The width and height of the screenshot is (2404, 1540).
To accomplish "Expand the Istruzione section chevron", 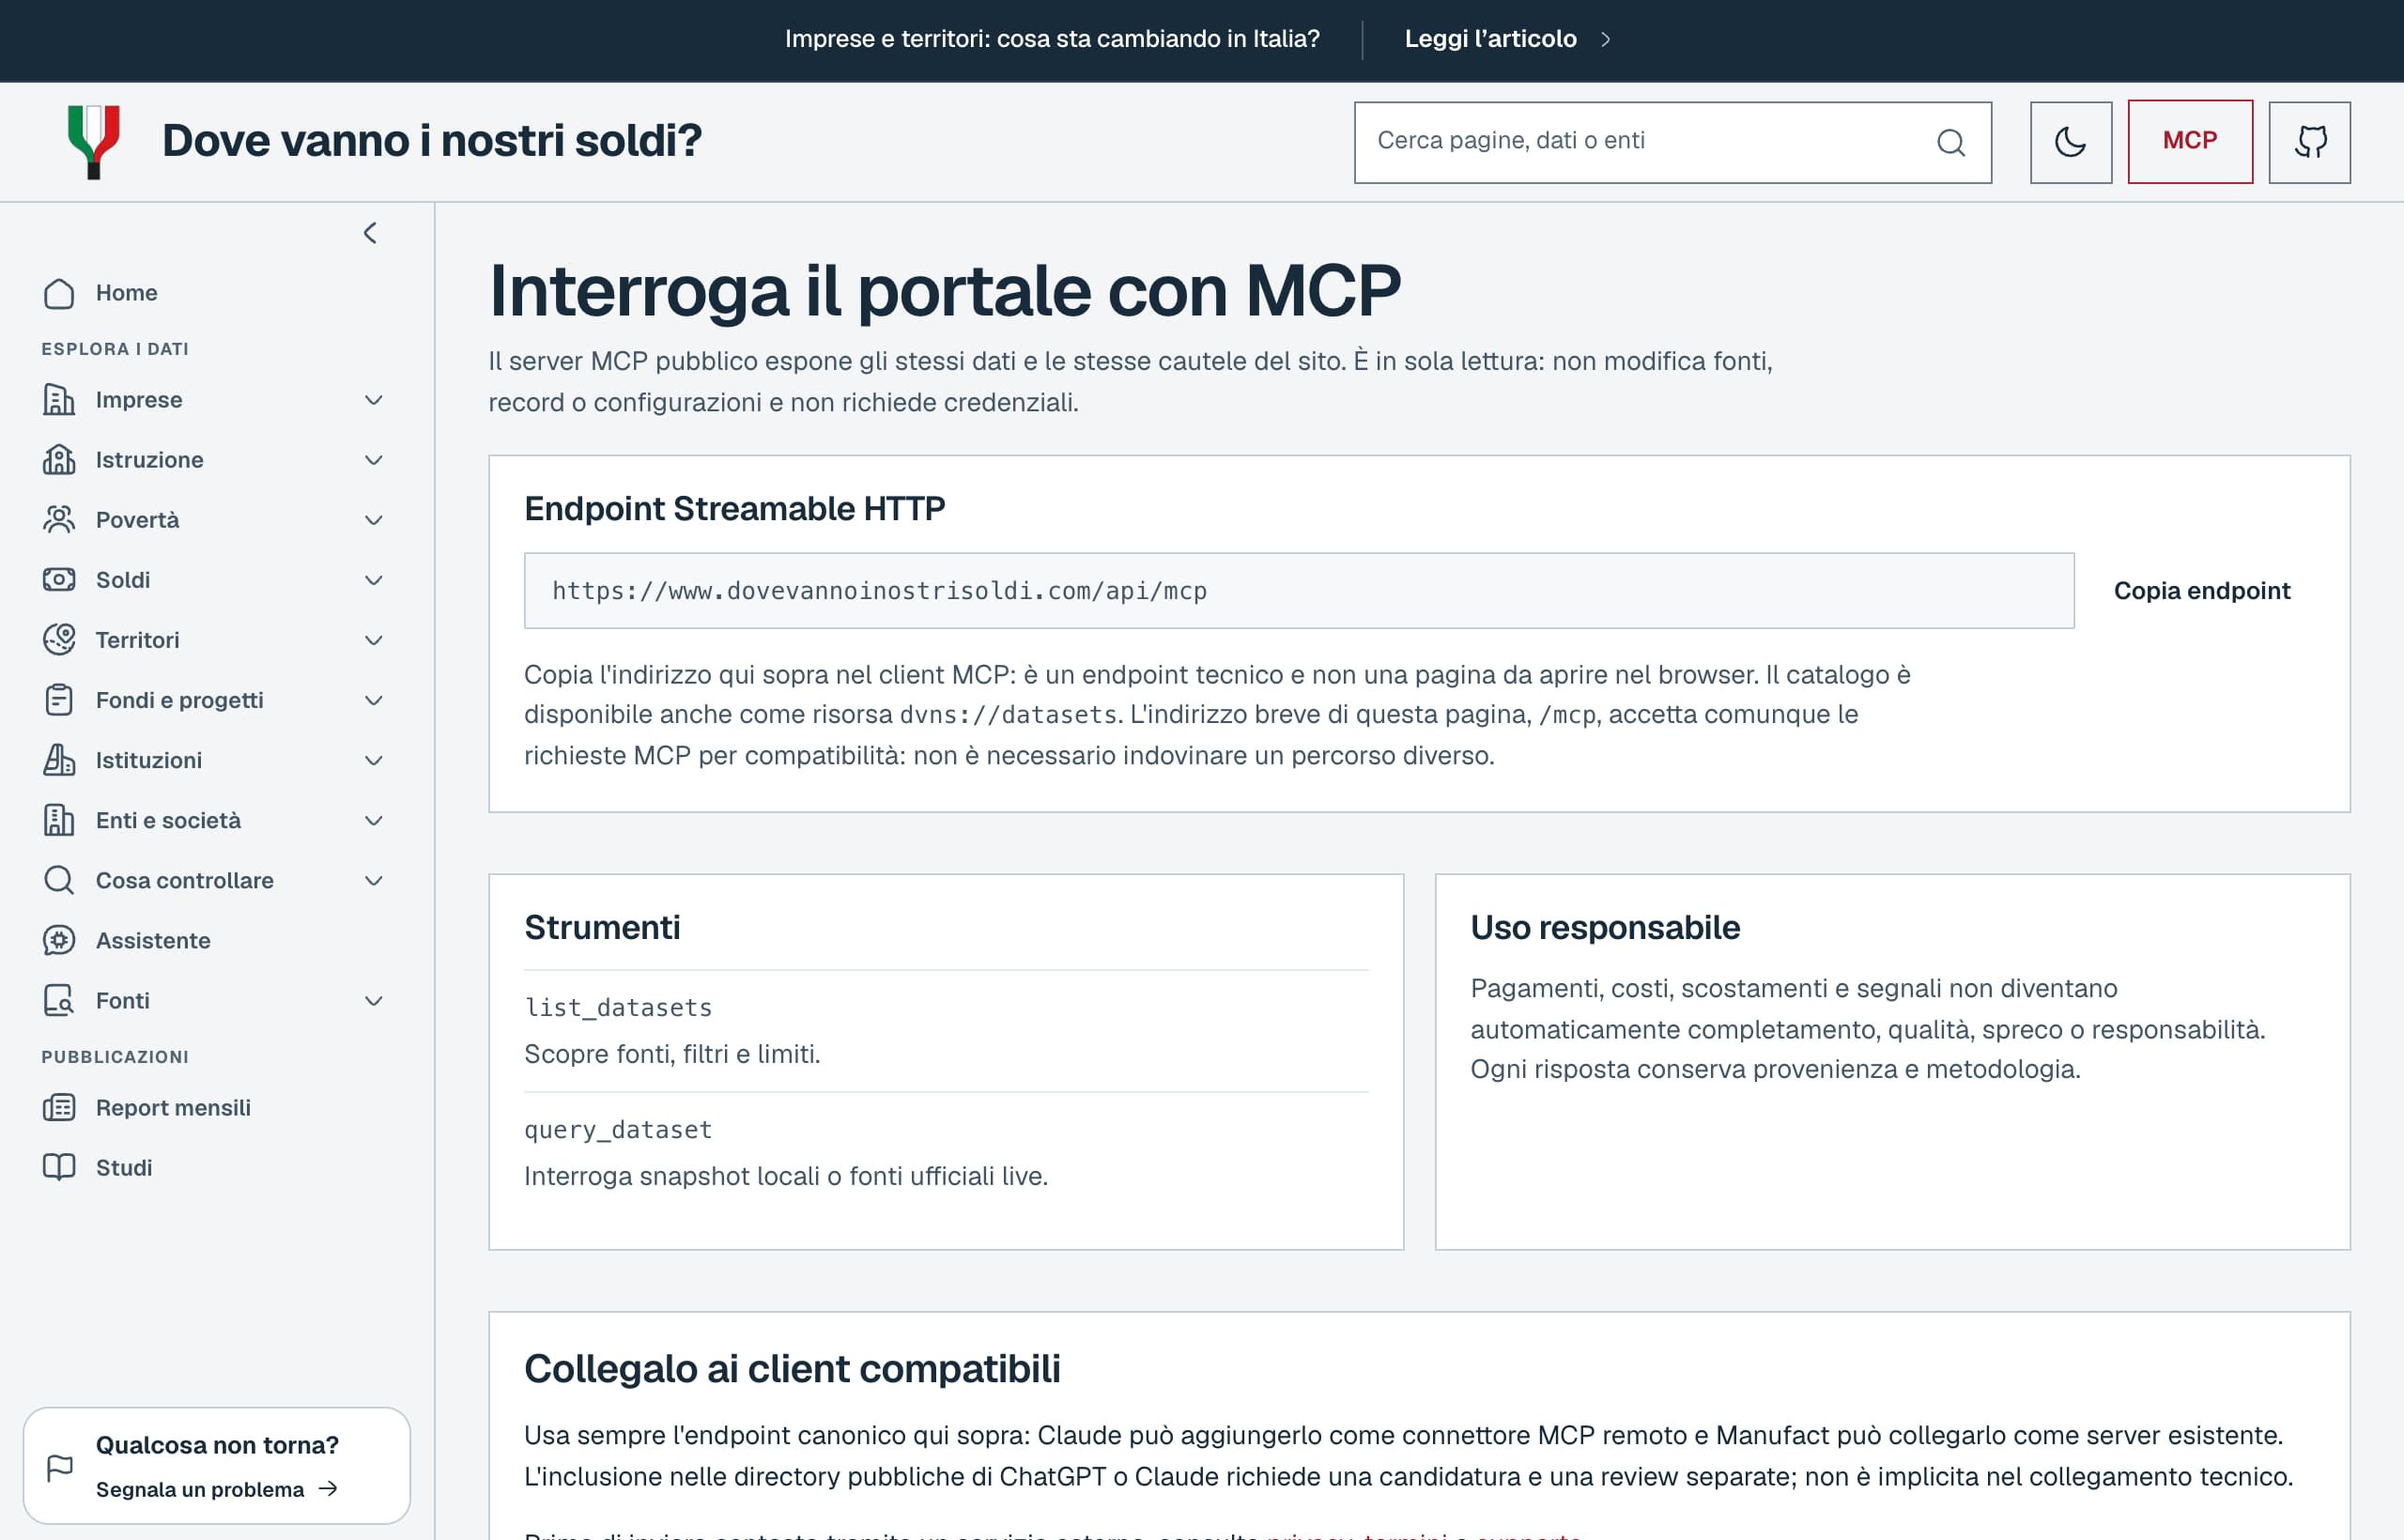I will [374, 460].
